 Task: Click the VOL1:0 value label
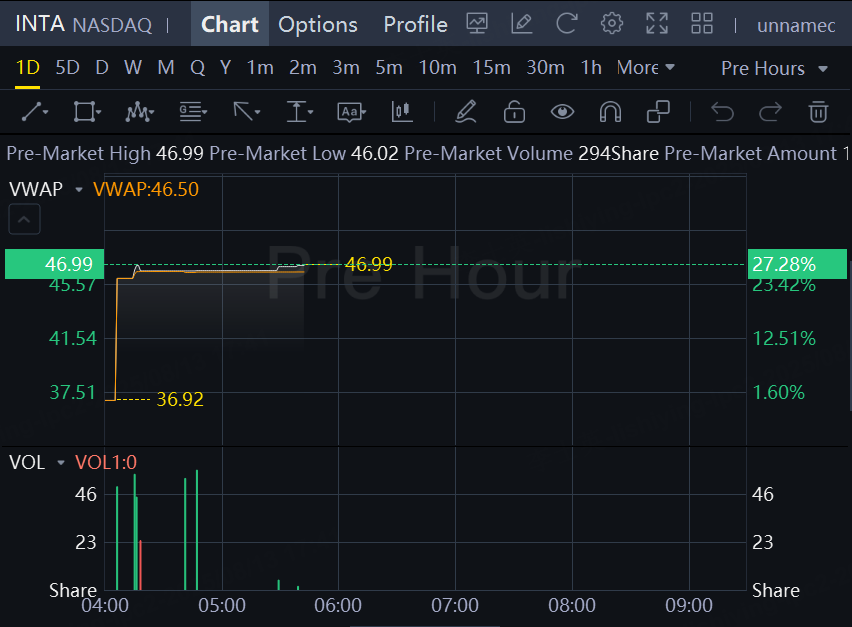tap(106, 463)
